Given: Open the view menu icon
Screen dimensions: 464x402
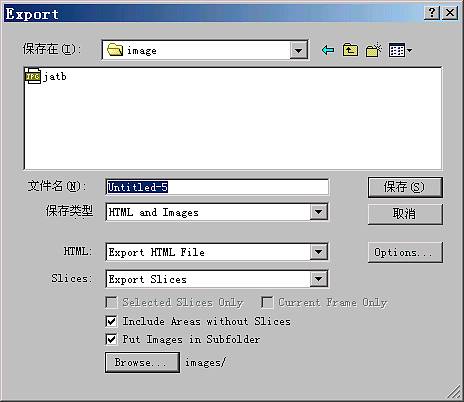Looking at the screenshot, I should 400,50.
